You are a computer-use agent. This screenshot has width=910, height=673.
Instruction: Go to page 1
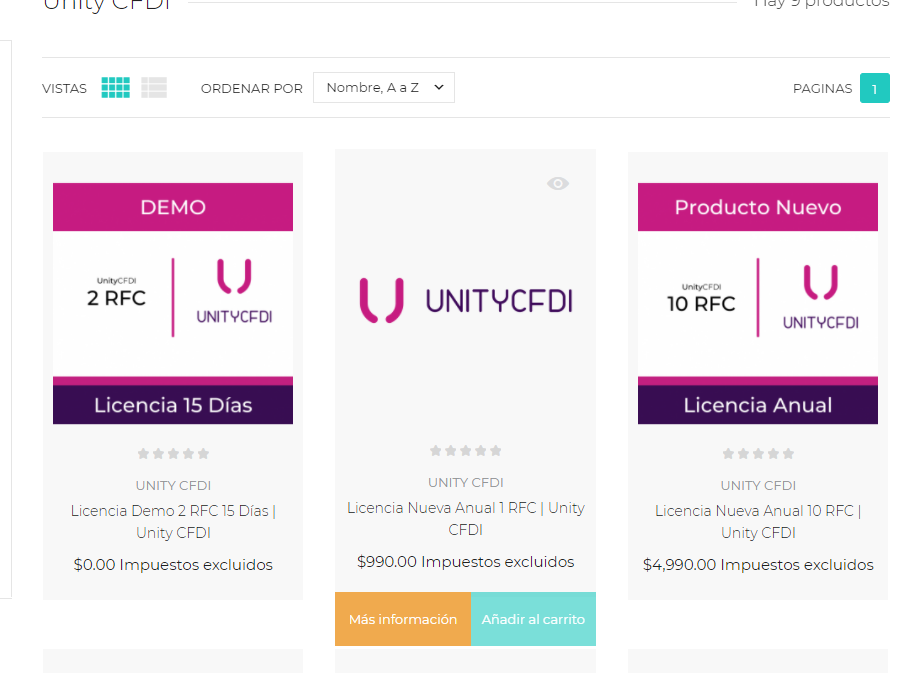875,88
